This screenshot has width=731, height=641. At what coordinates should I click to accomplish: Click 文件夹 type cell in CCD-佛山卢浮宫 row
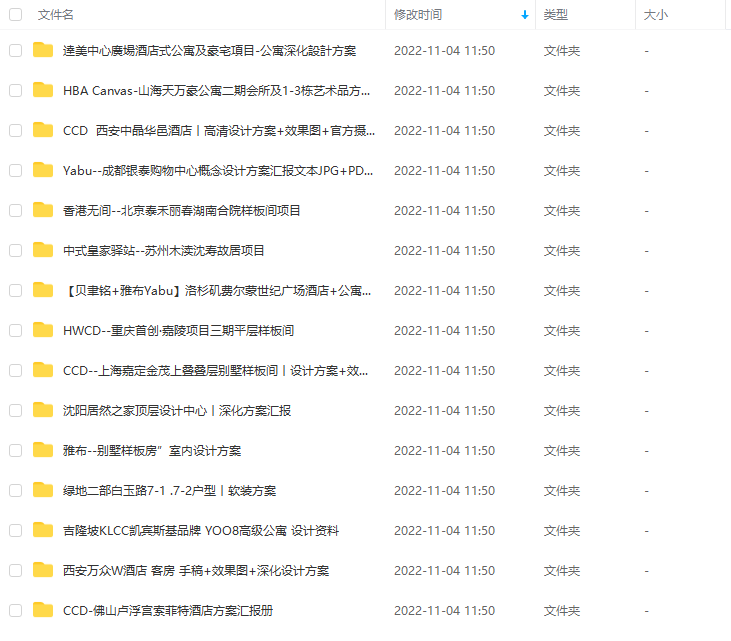562,611
